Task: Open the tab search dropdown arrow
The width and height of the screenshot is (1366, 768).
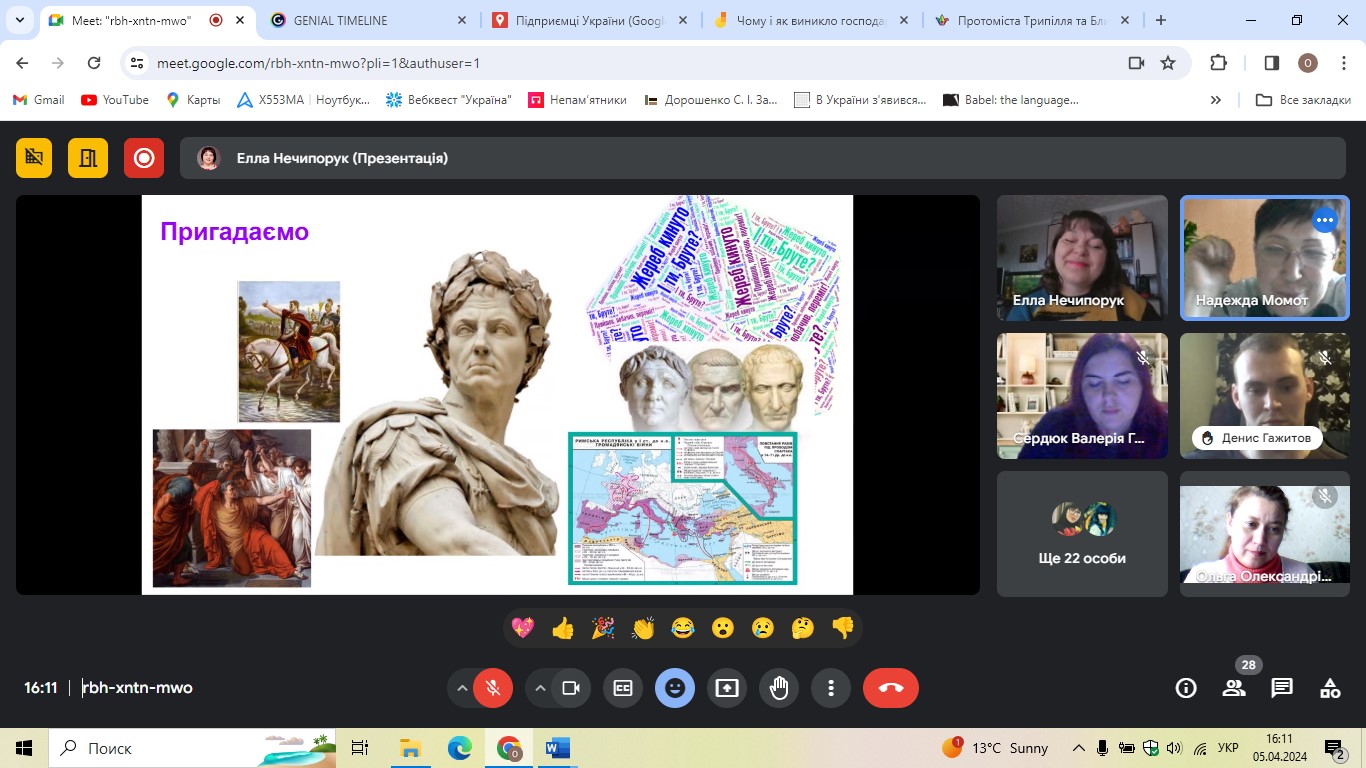Action: (x=19, y=20)
